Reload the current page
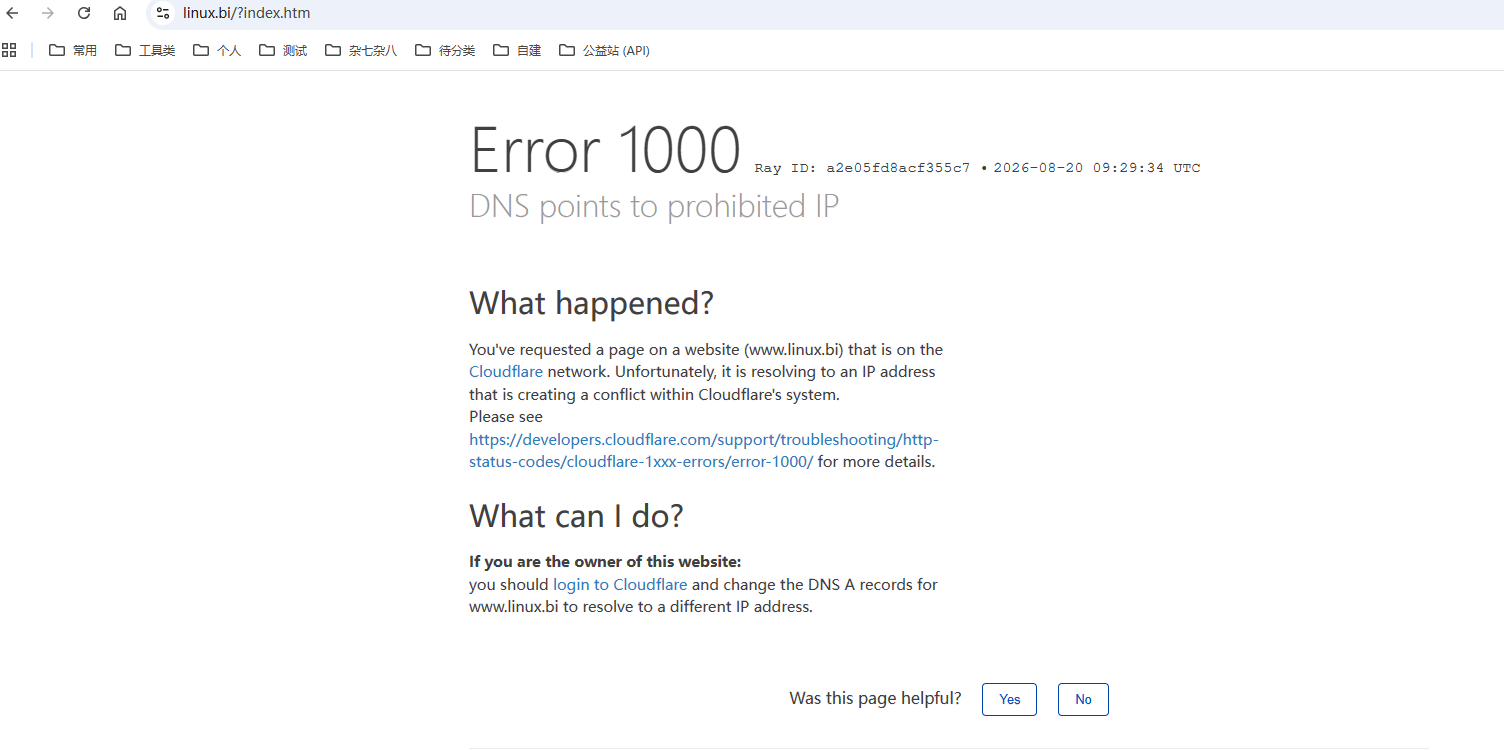Viewport: 1504px width, 750px height. (x=84, y=13)
